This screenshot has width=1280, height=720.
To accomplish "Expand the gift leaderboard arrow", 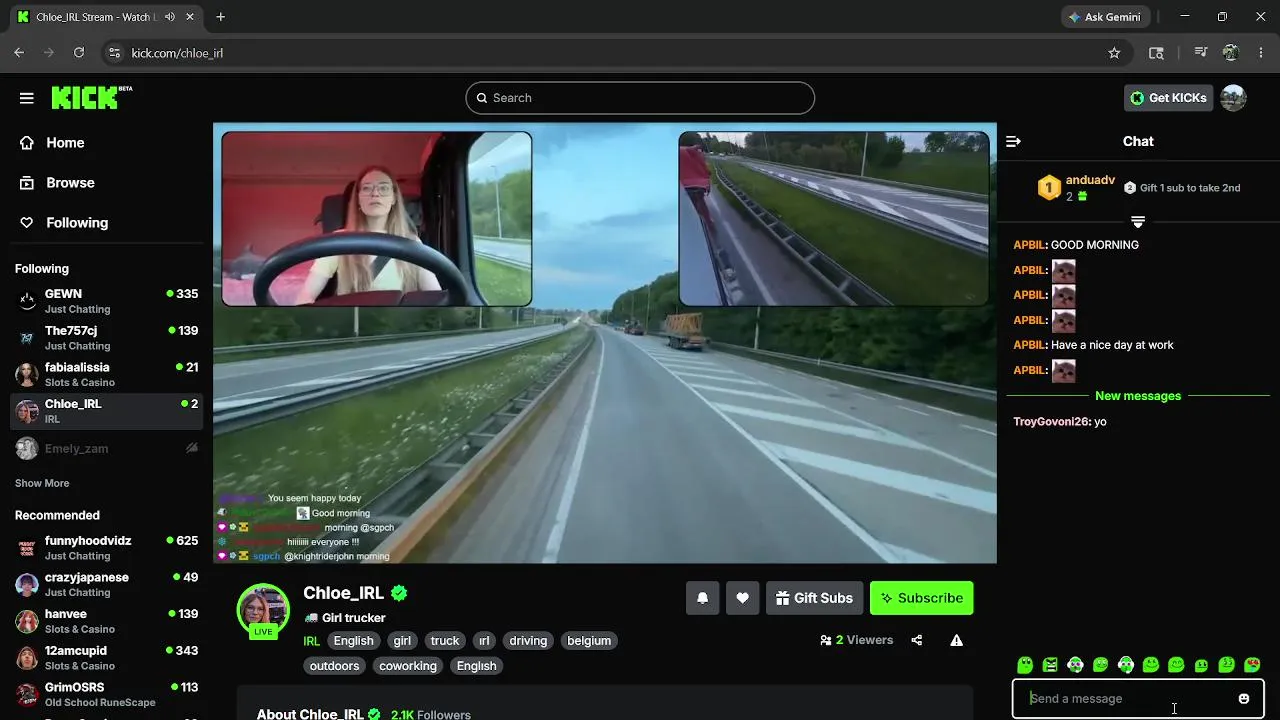I will [1138, 221].
